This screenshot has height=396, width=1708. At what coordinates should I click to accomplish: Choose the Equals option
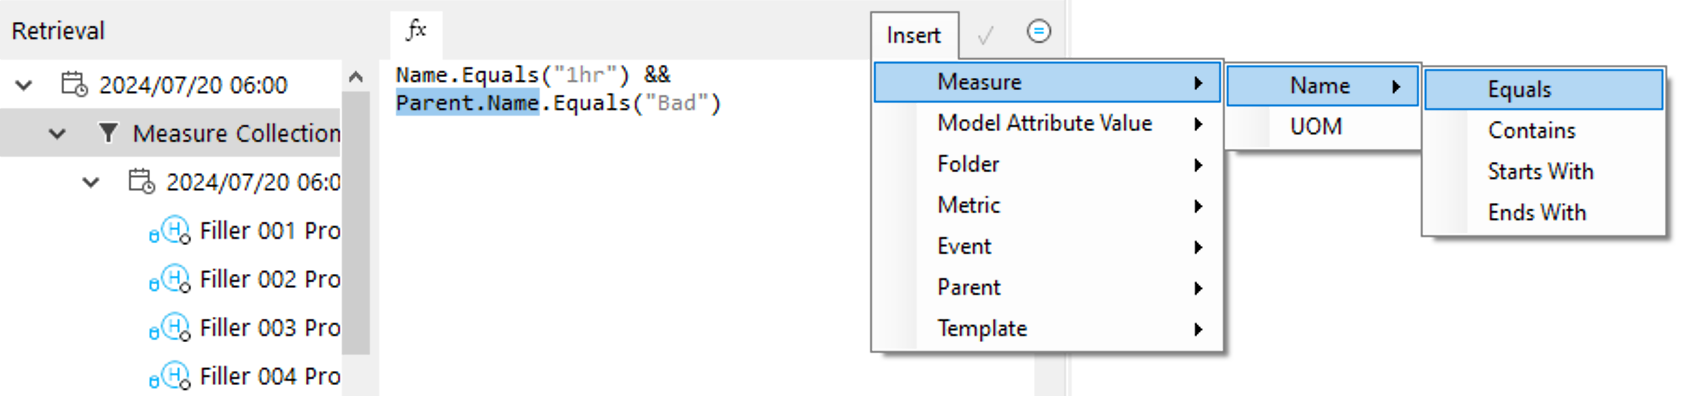(x=1544, y=89)
